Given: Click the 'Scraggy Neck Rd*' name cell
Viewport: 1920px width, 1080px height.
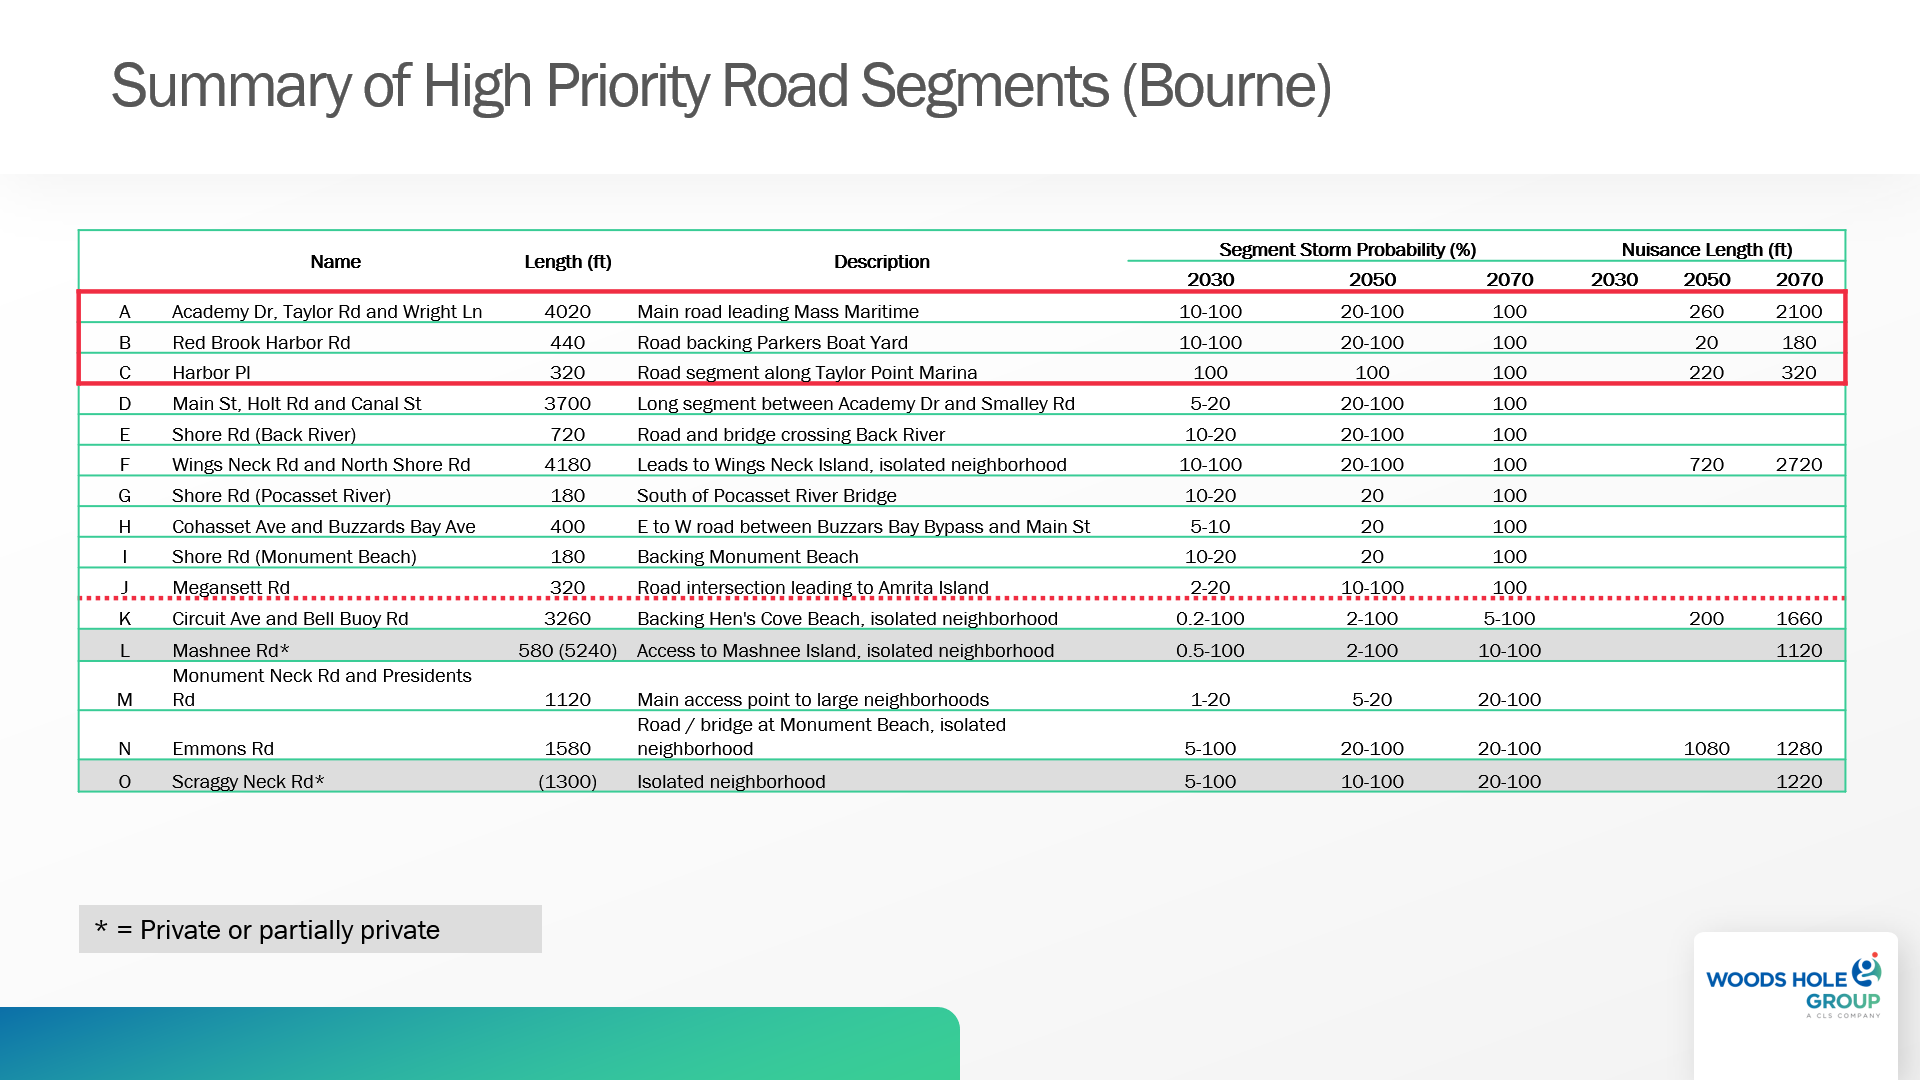Looking at the screenshot, I should (x=248, y=782).
